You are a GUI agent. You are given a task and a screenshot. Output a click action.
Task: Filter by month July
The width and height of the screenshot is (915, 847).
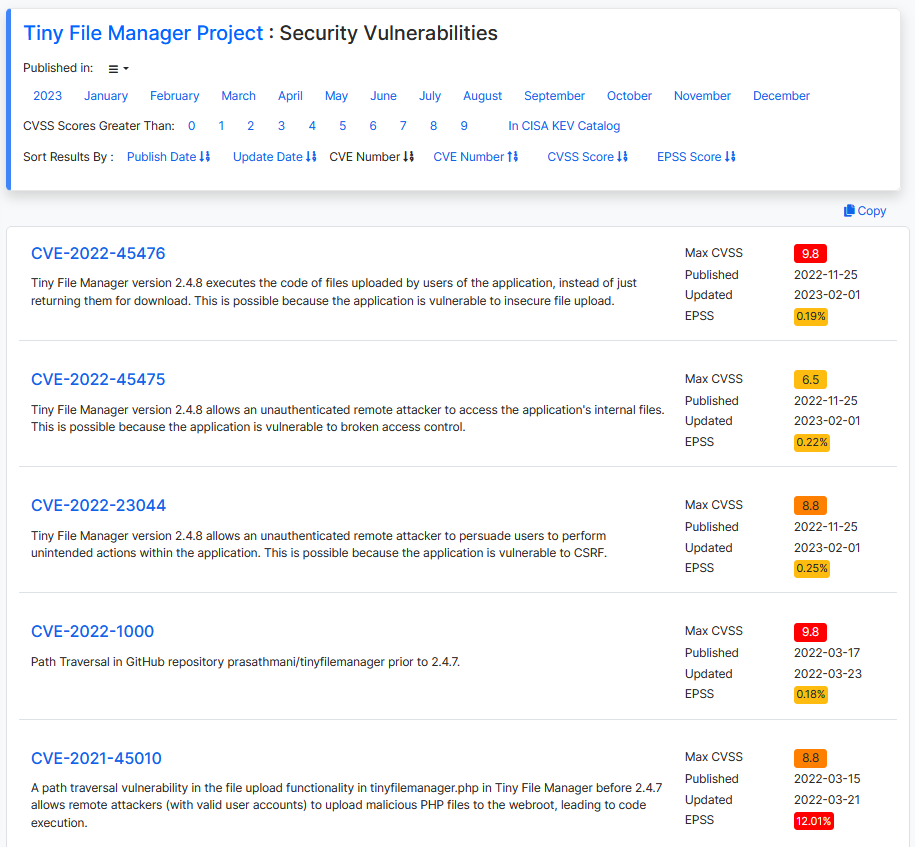(x=430, y=96)
